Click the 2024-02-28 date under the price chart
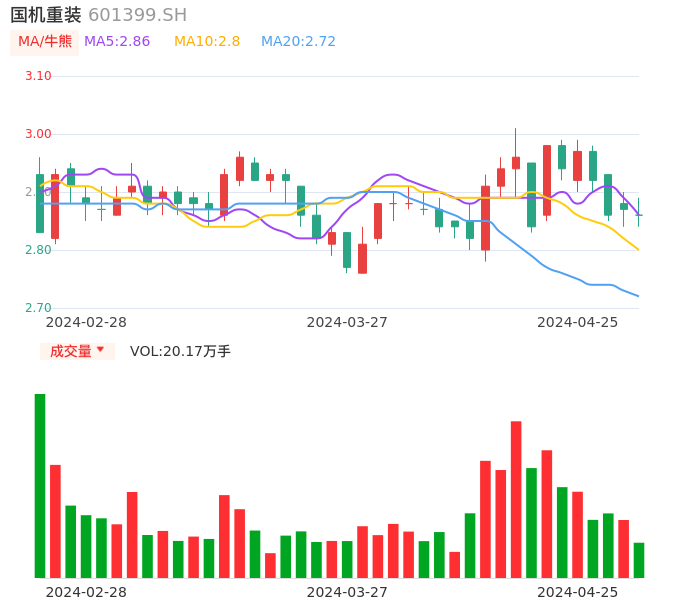Image resolution: width=686 pixels, height=606 pixels. click(x=86, y=322)
